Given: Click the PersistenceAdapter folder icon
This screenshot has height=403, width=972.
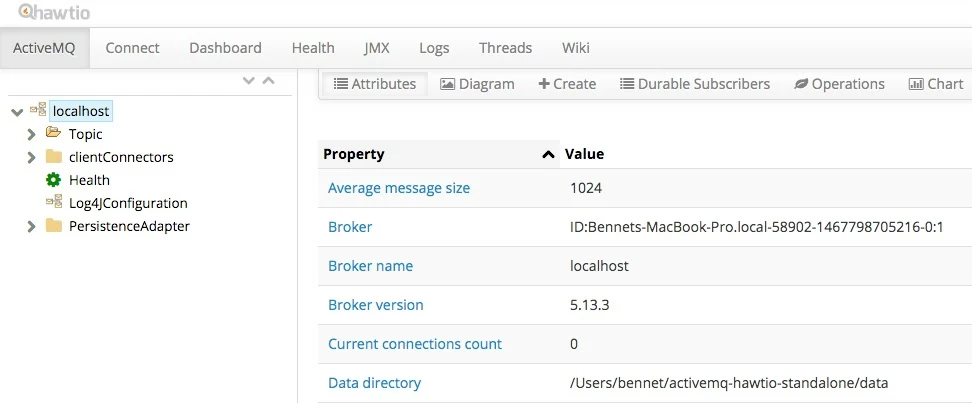Looking at the screenshot, I should [x=54, y=225].
